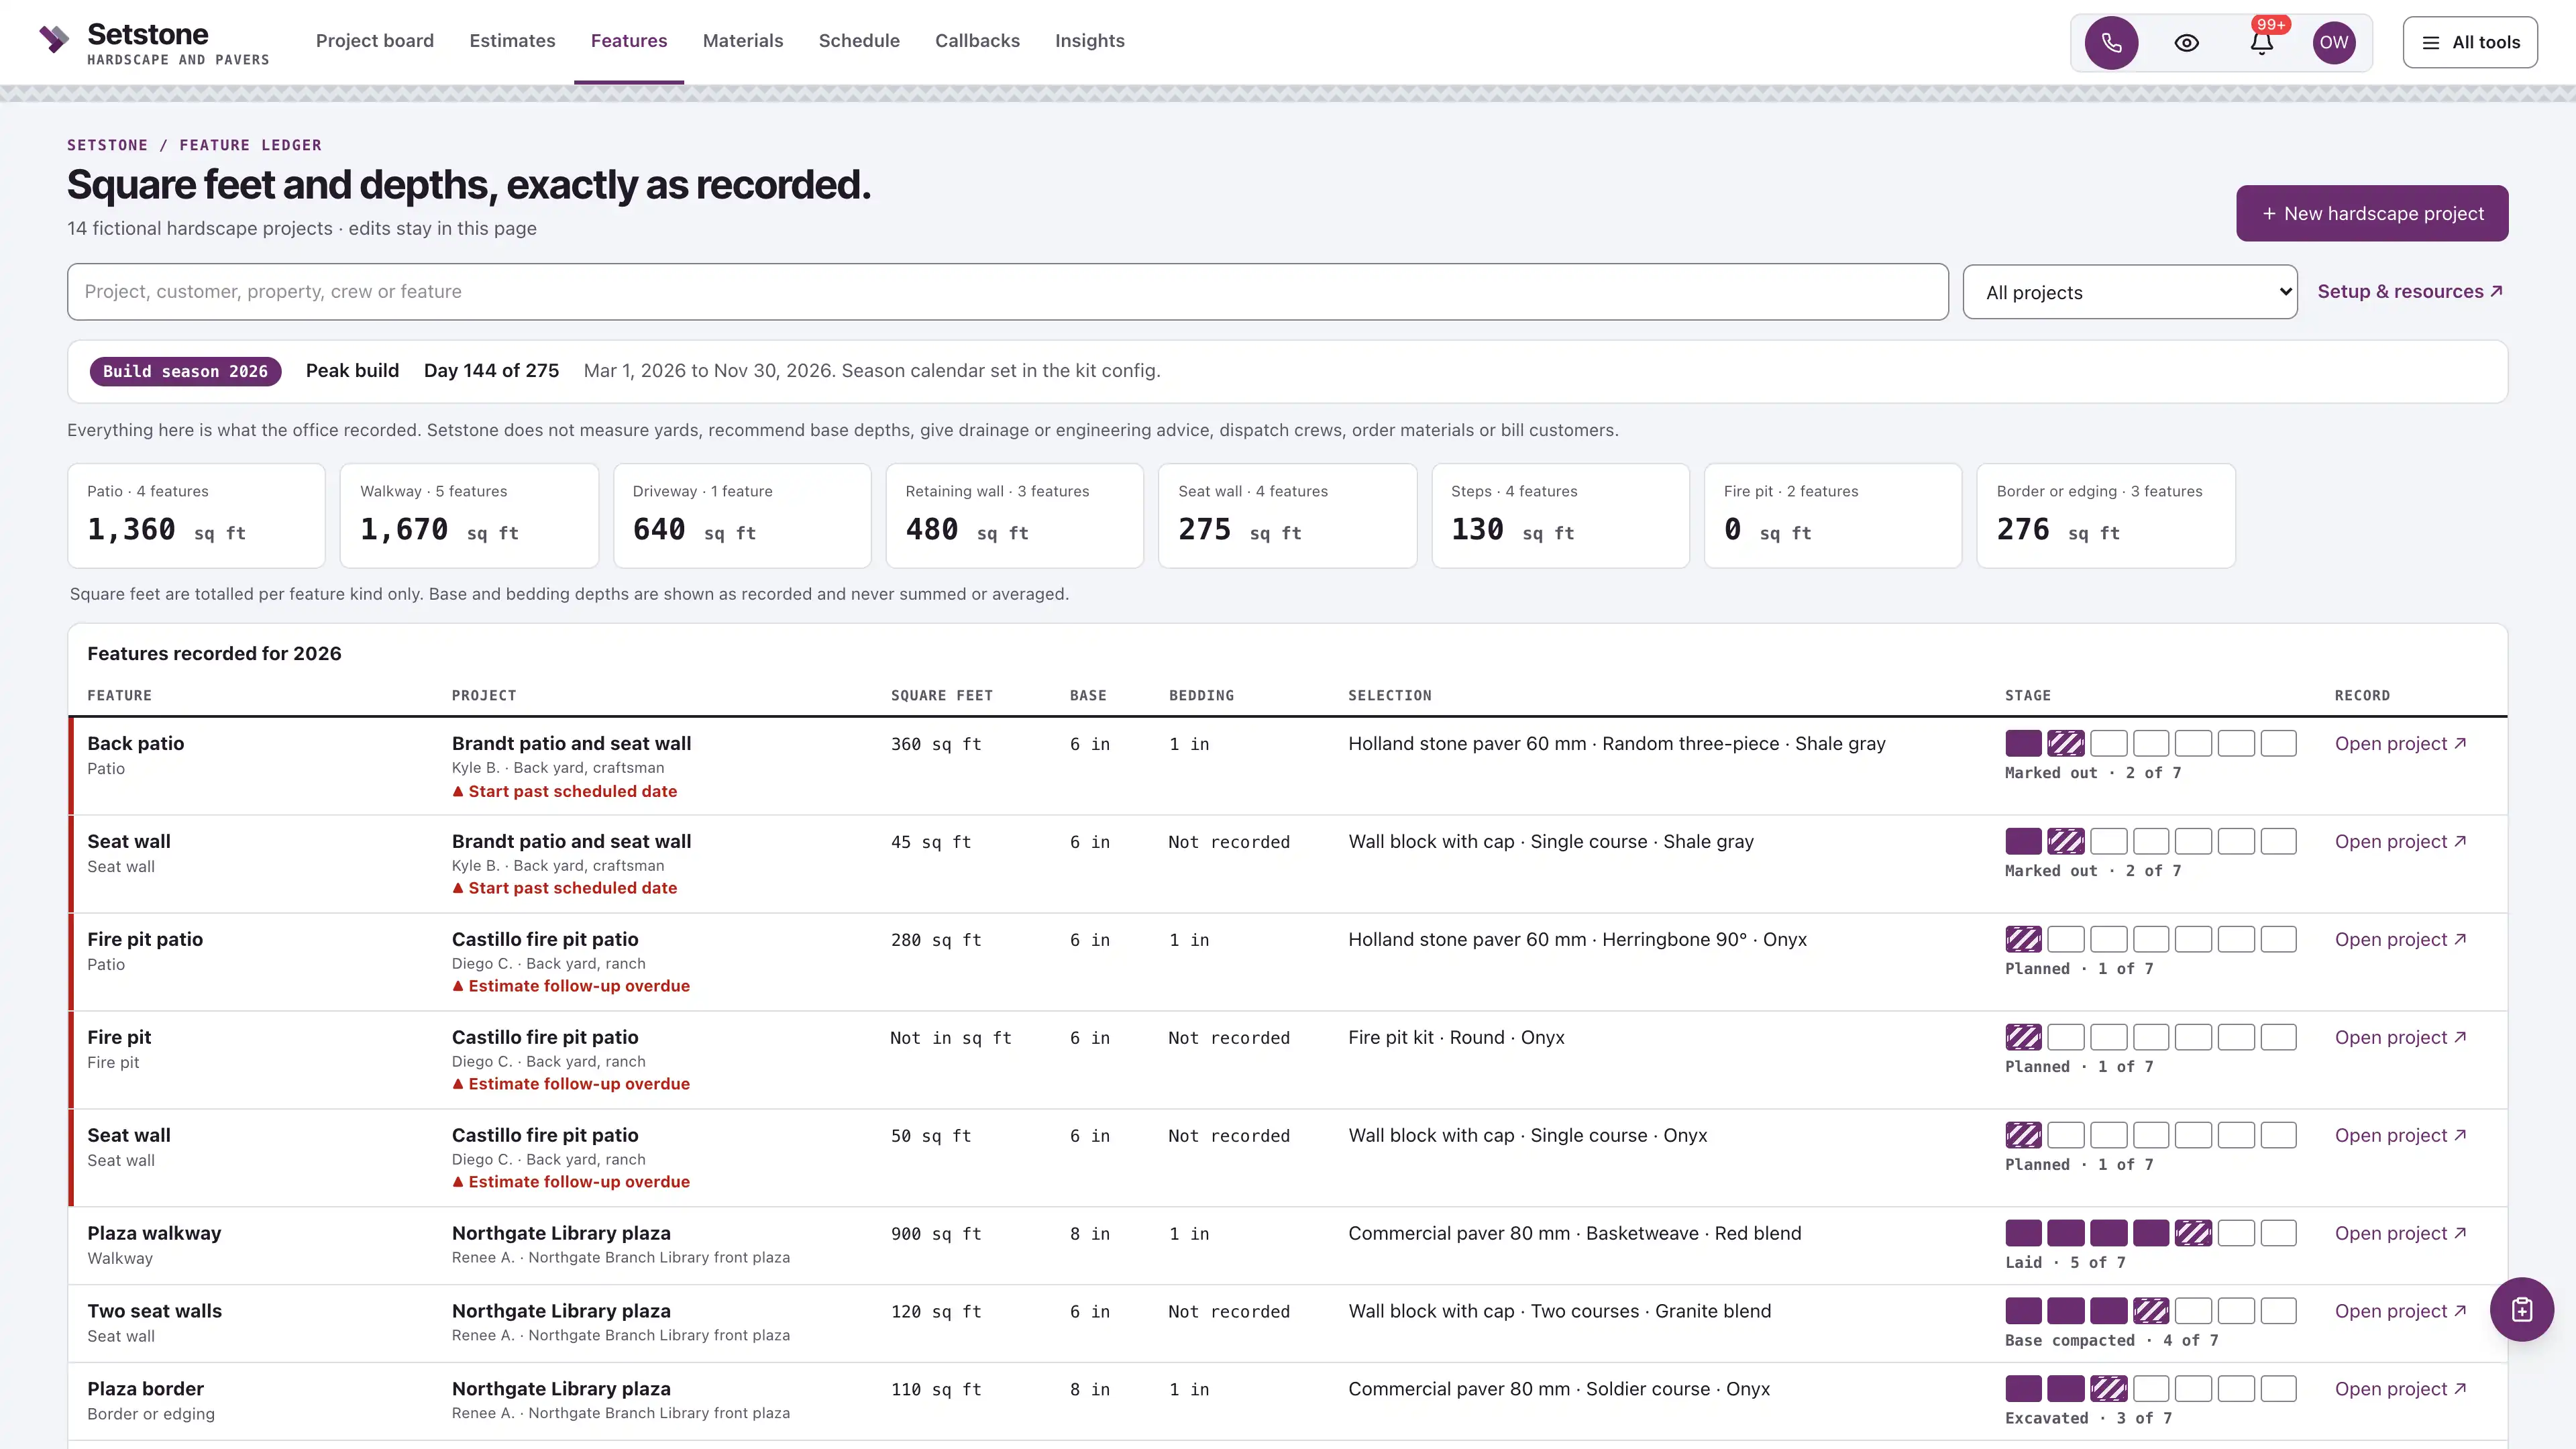Go to the Insights tab
This screenshot has height=1449, width=2576.
click(x=1090, y=41)
